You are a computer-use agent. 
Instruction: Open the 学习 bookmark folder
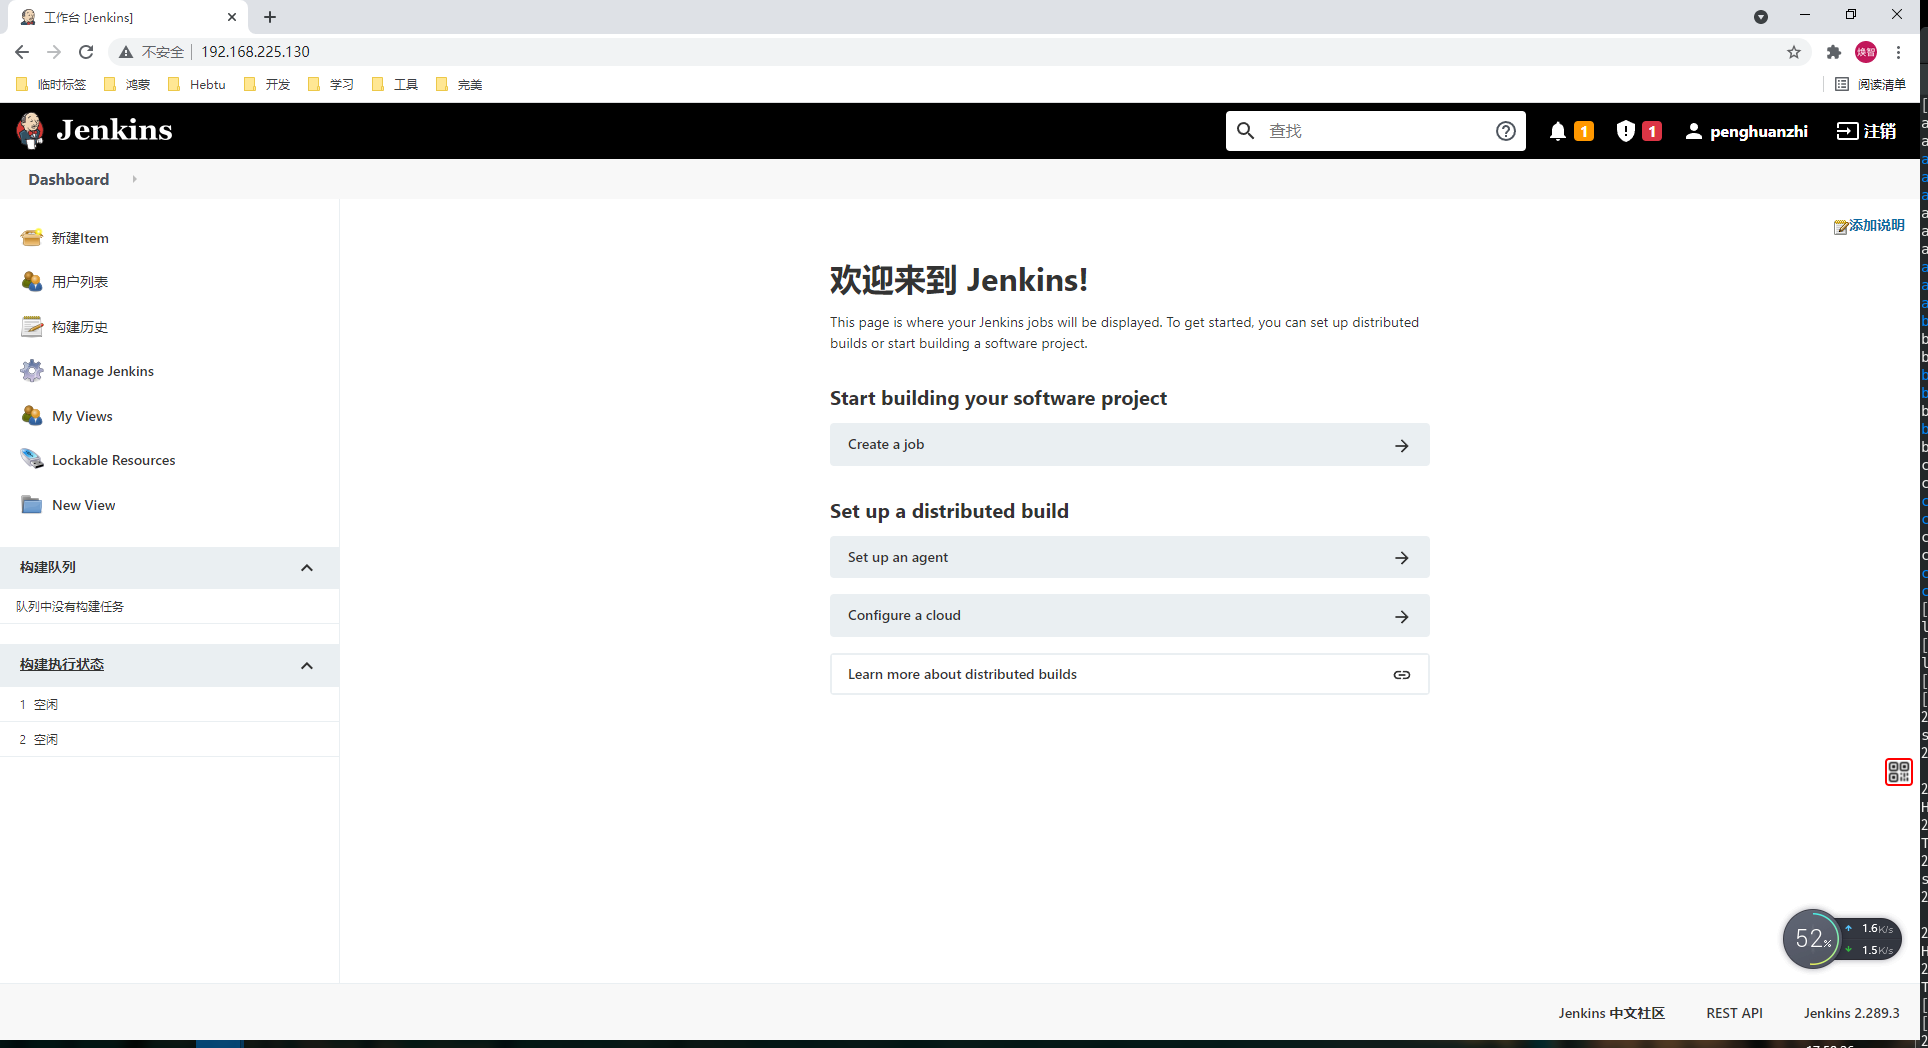[x=331, y=85]
